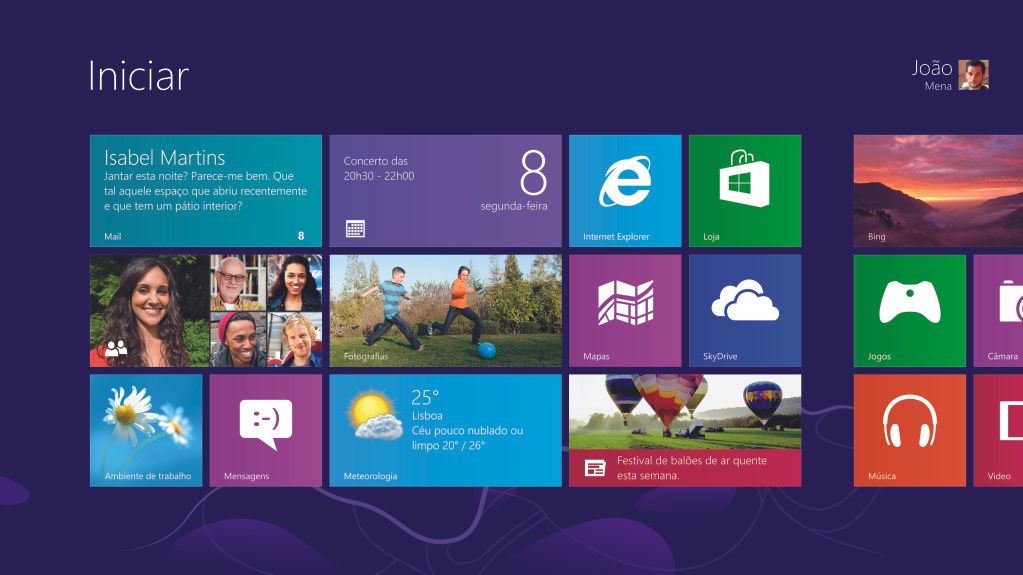Open the Bing sunset landscape tile
This screenshot has height=575, width=1023.
point(938,190)
